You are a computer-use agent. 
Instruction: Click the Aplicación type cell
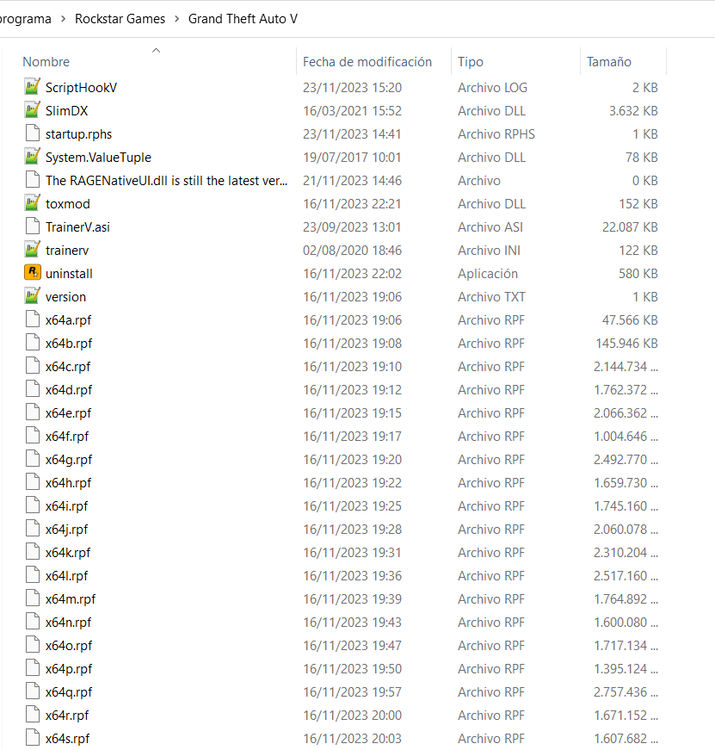coord(487,274)
